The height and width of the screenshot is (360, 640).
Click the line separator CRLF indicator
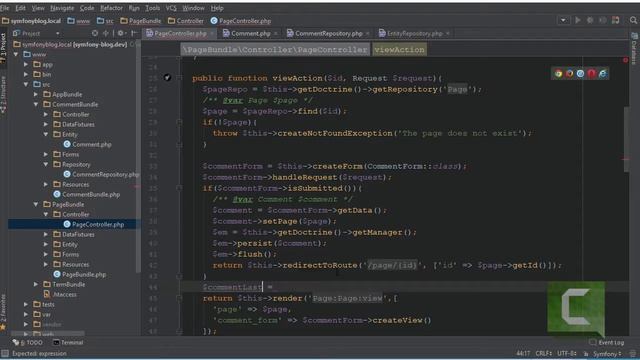[544, 353]
